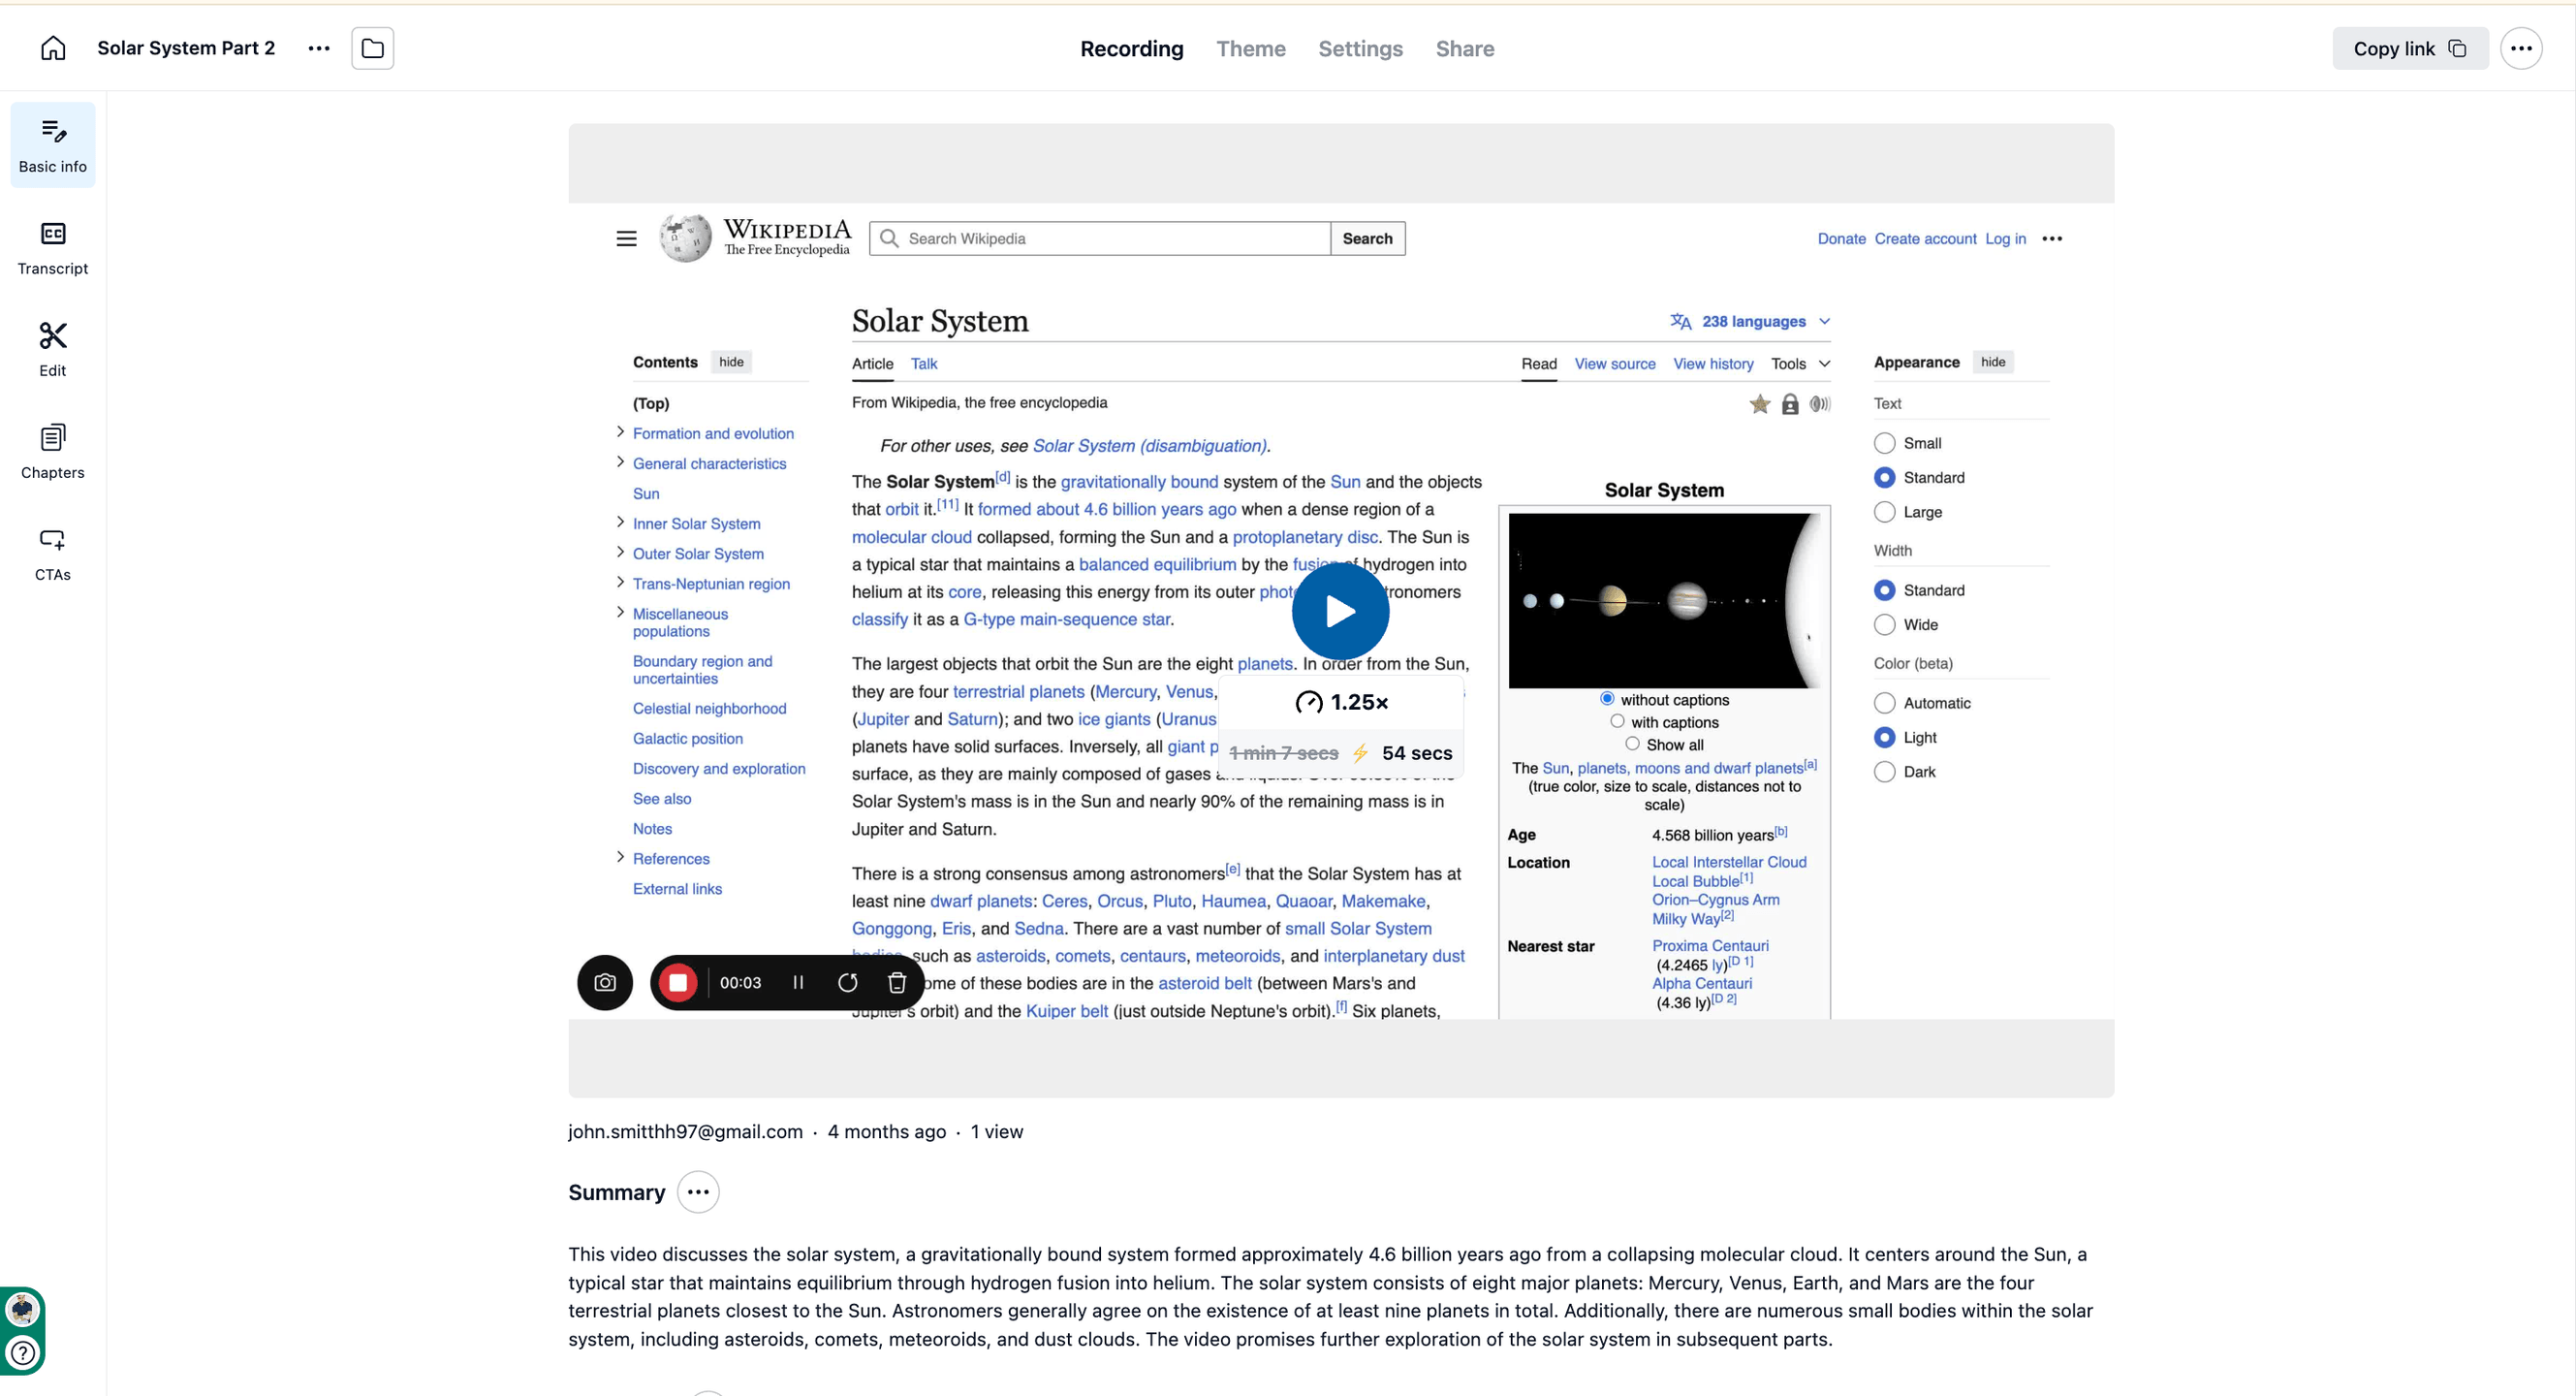
Task: Open Basic info sidebar panel
Action: pyautogui.click(x=53, y=145)
